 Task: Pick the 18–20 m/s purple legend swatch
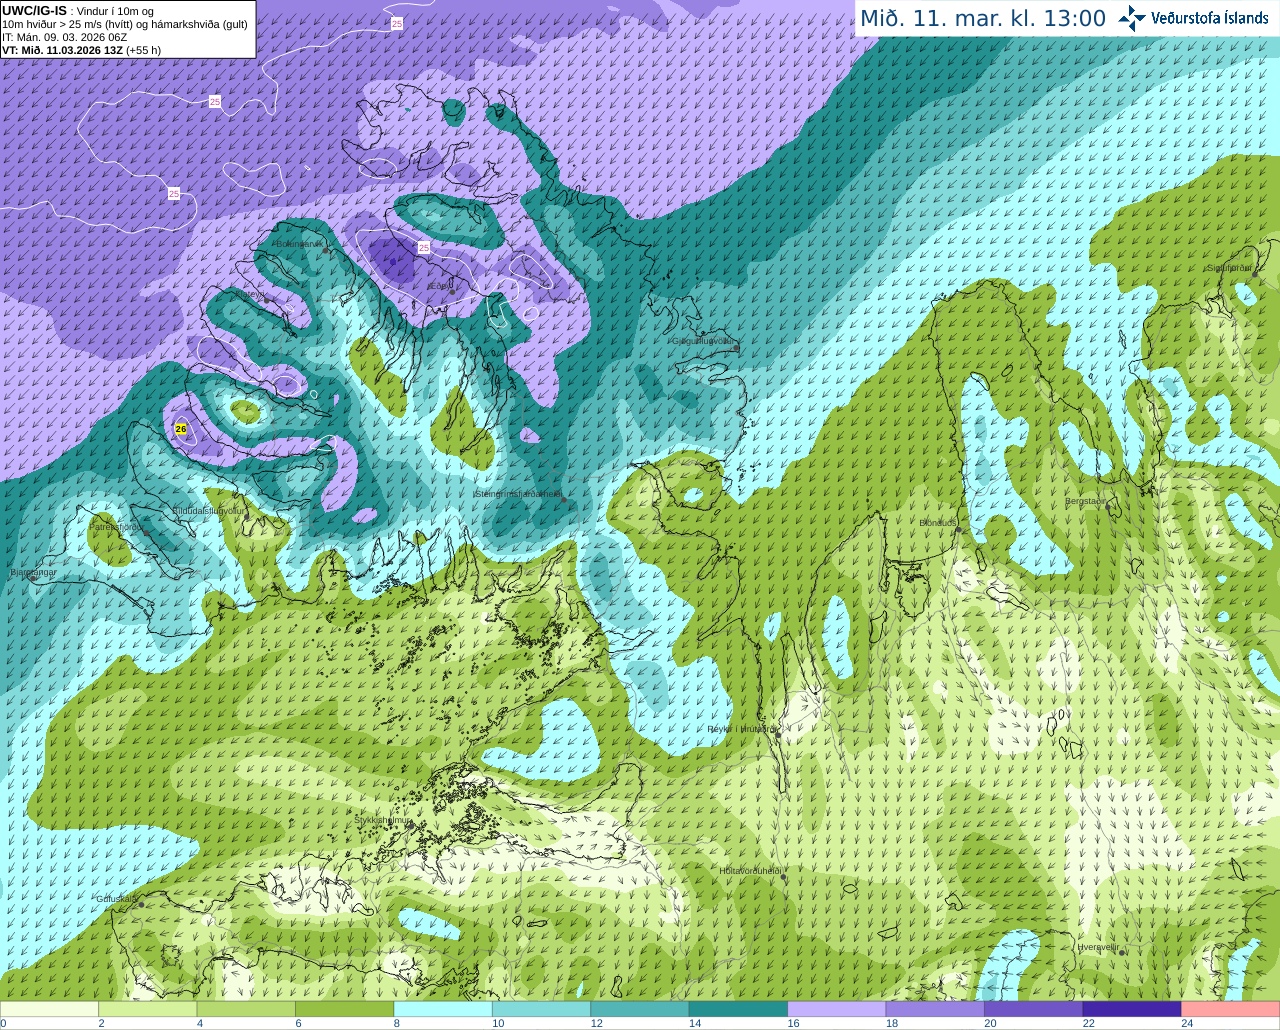935,1009
